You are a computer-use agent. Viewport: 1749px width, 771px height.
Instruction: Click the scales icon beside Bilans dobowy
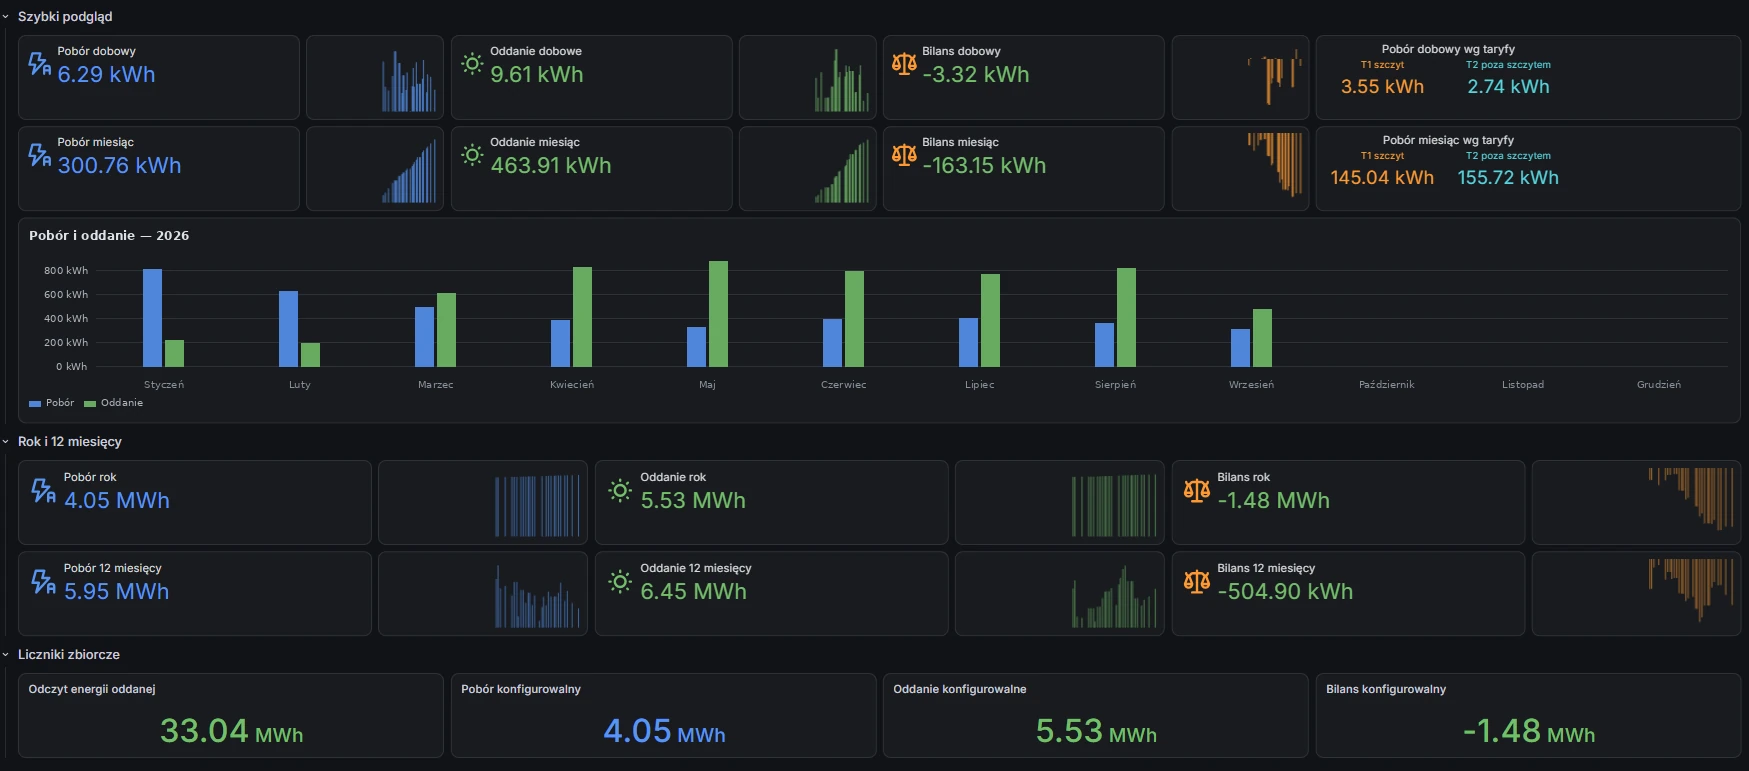(x=904, y=64)
